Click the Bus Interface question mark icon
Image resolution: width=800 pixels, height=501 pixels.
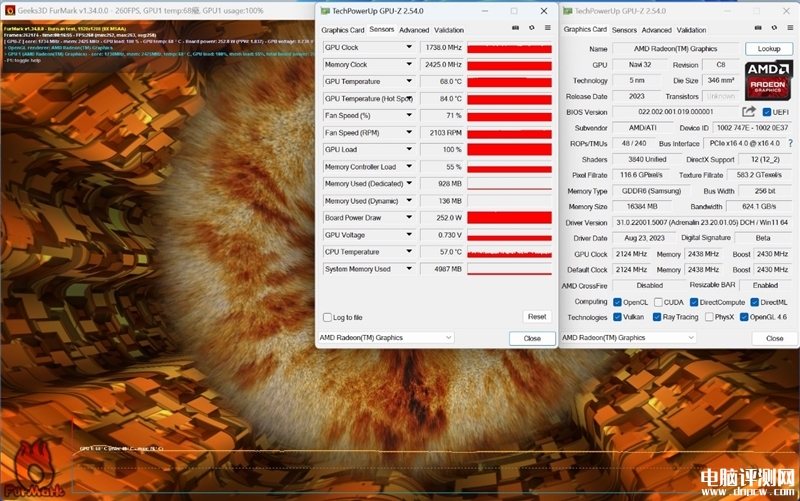[791, 143]
